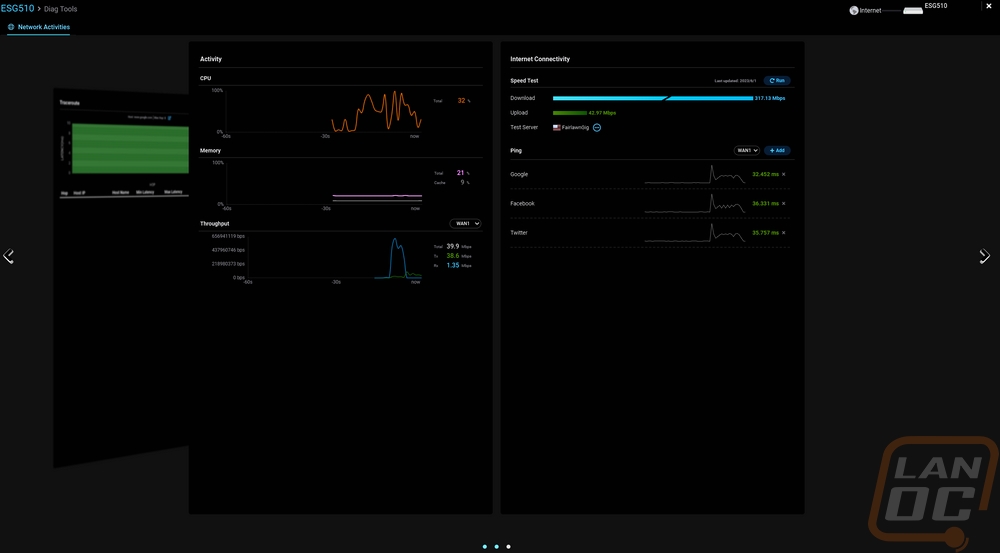
Task: Select the second carousel page dot
Action: tap(496, 547)
